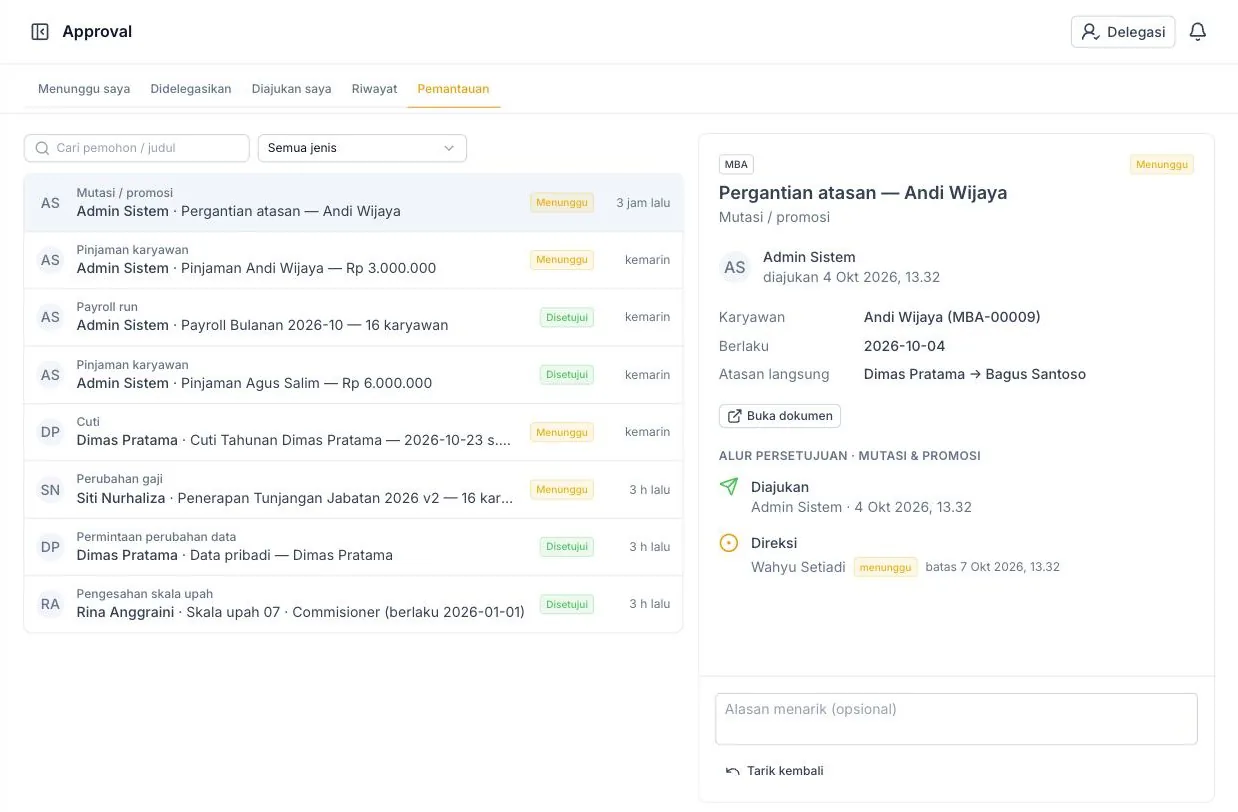Click Disetujui badge on Pinjaman Agus Salim row

[567, 374]
